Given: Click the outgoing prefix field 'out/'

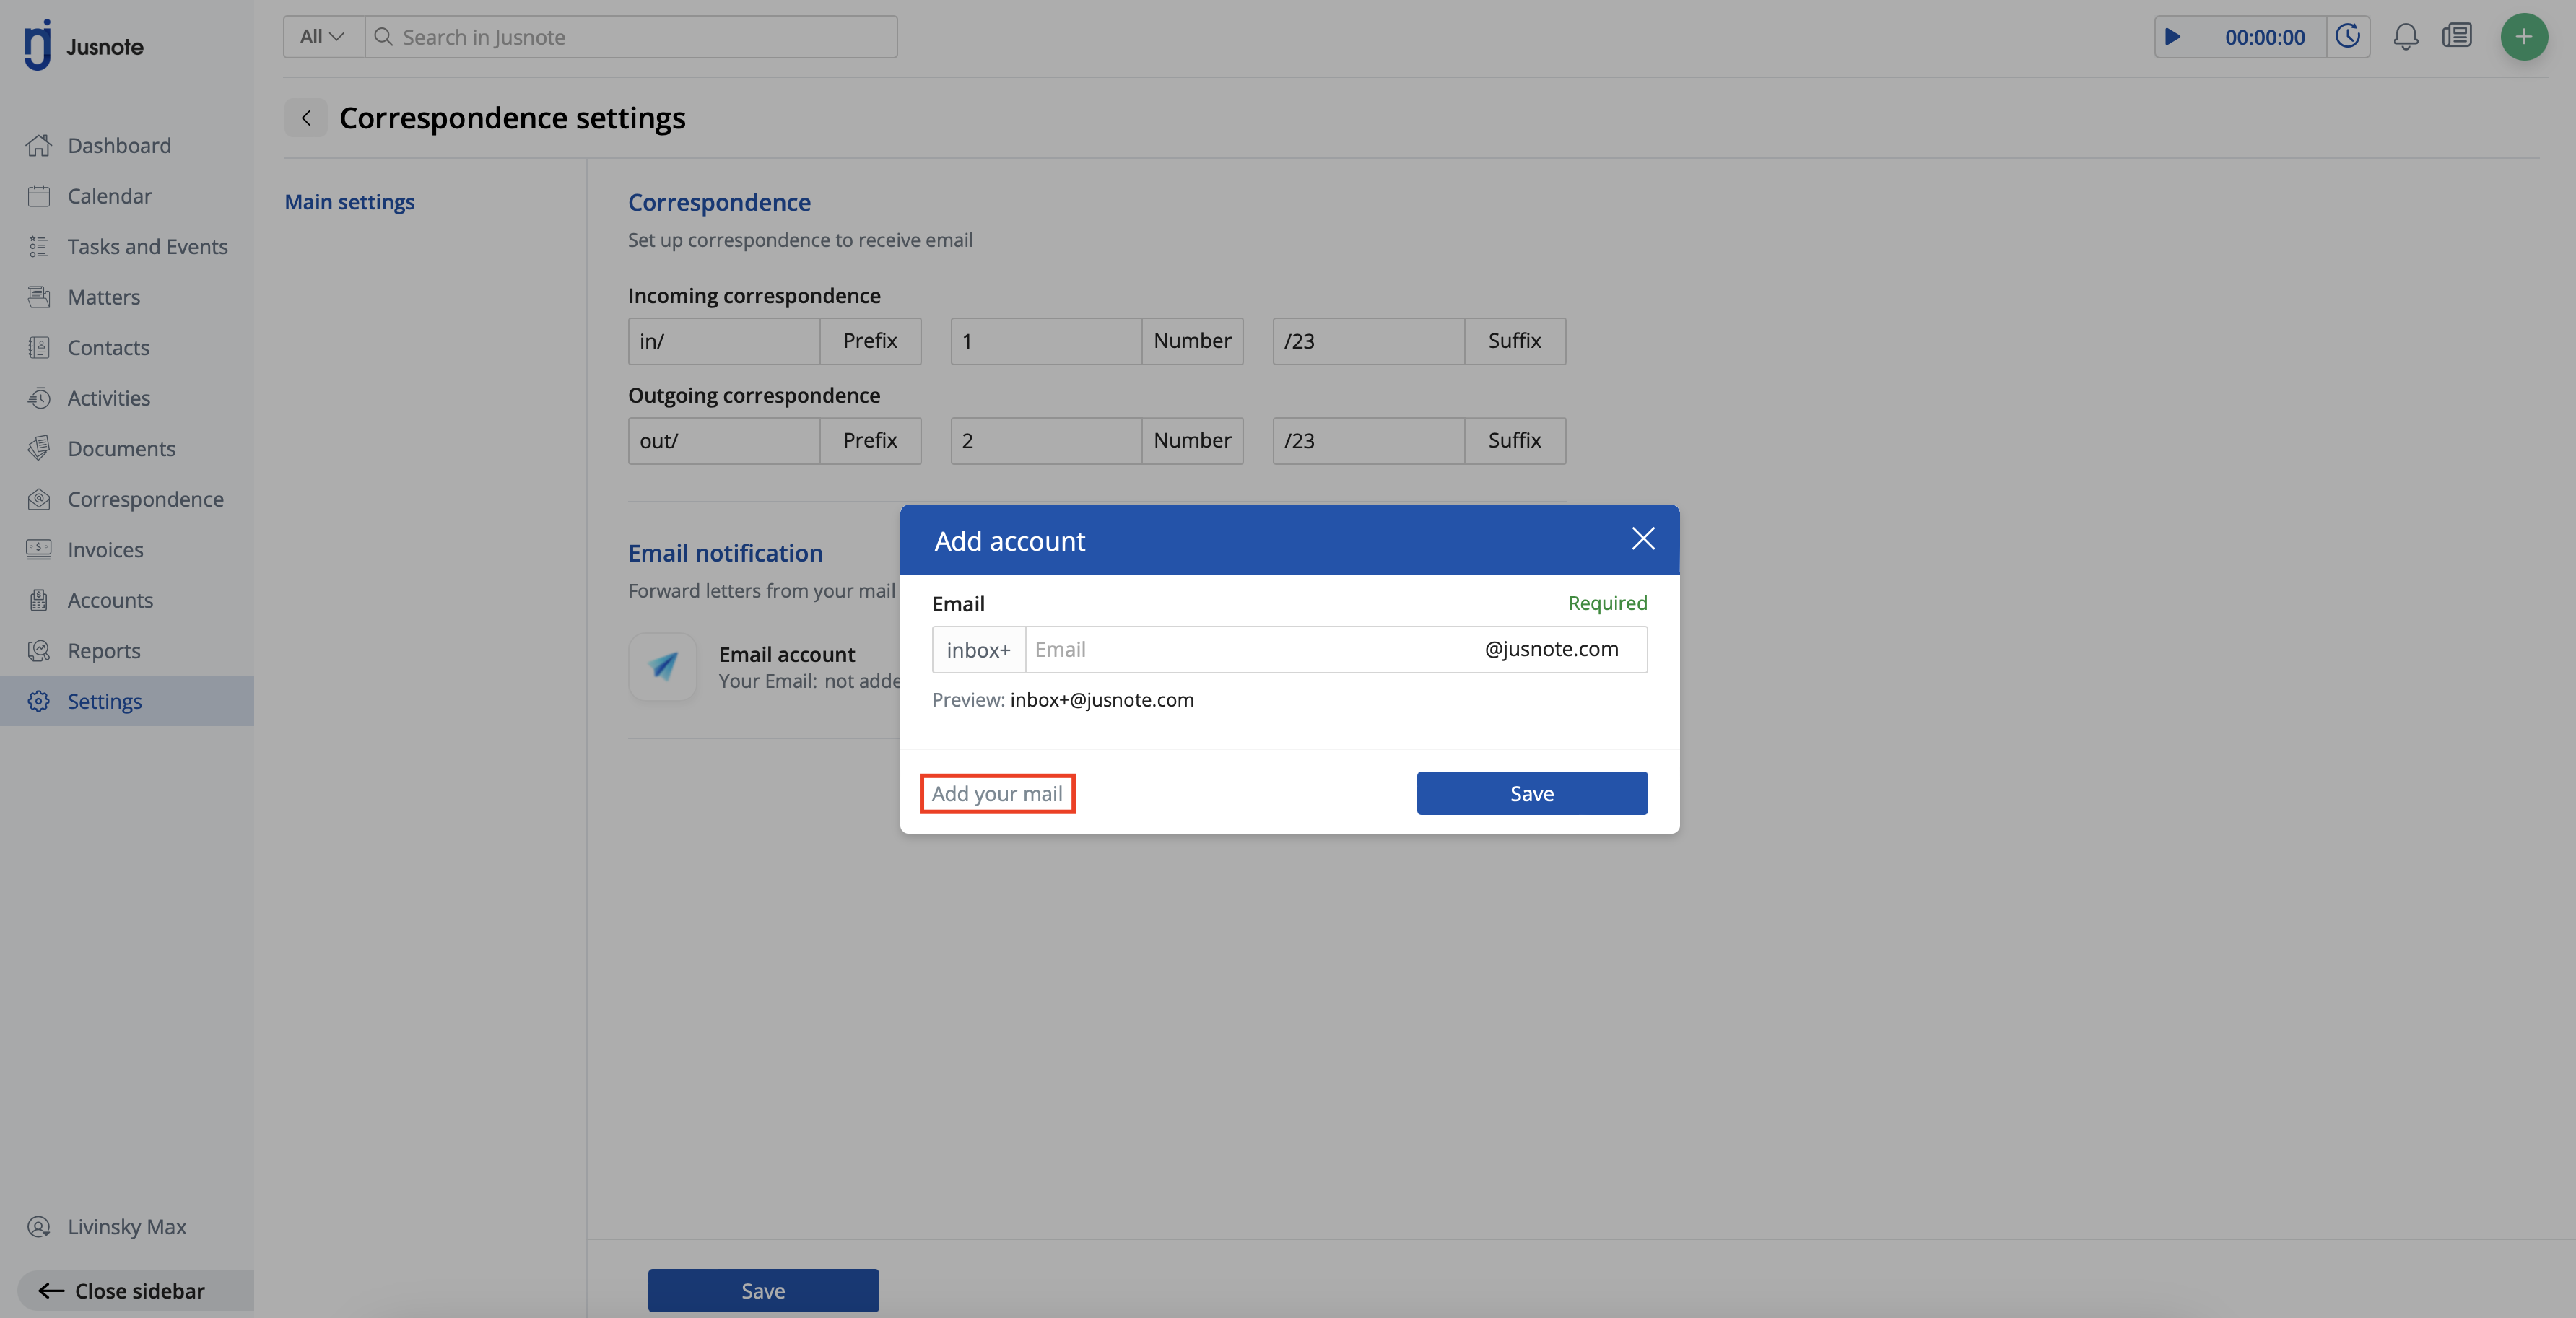Looking at the screenshot, I should tap(724, 441).
